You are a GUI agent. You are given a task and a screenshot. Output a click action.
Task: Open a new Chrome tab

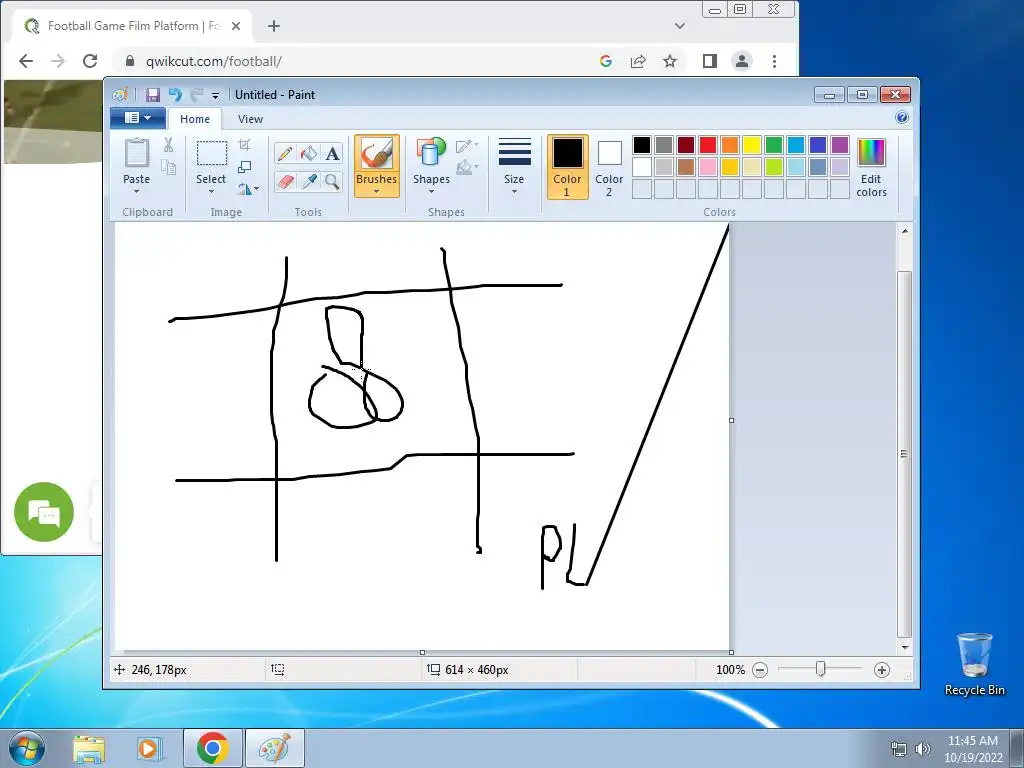[274, 26]
